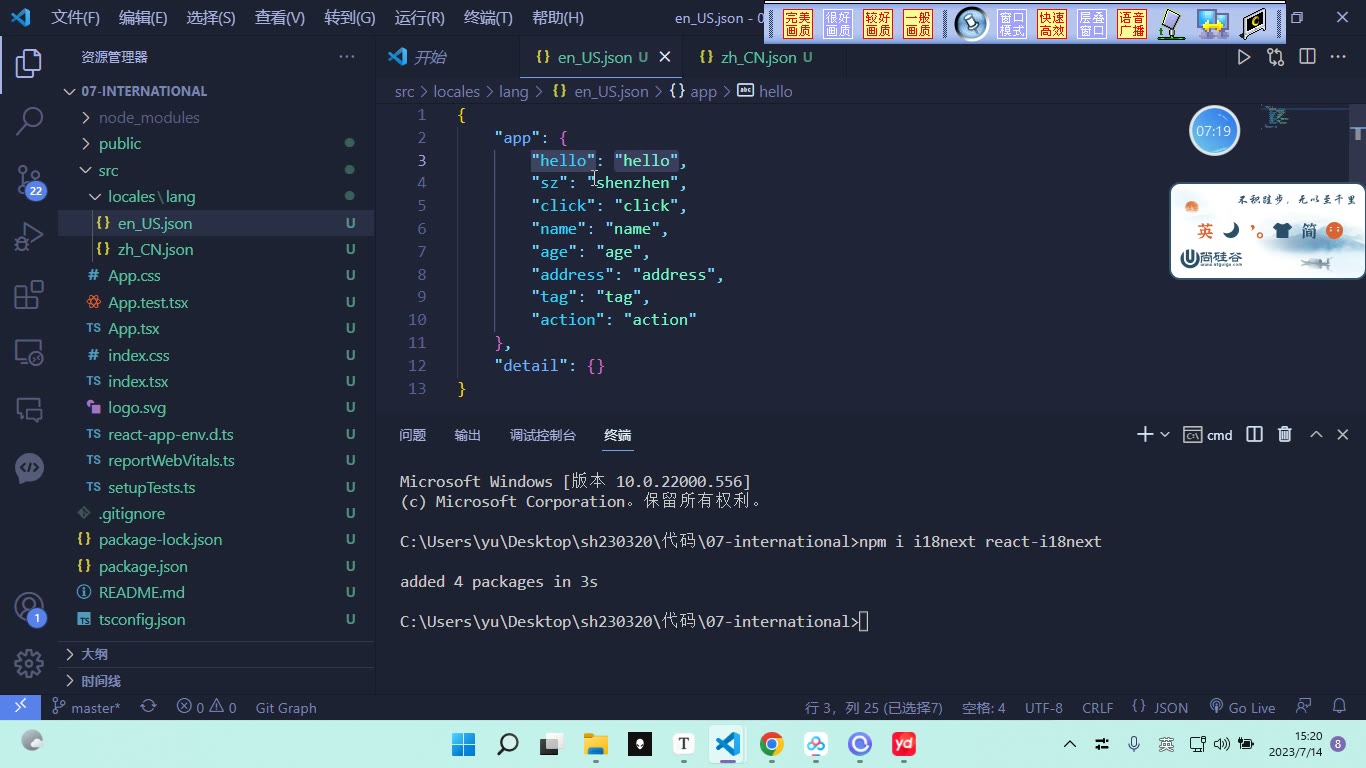Image resolution: width=1366 pixels, height=768 pixels.
Task: Change CRLF end of line setting
Action: pos(1097,707)
